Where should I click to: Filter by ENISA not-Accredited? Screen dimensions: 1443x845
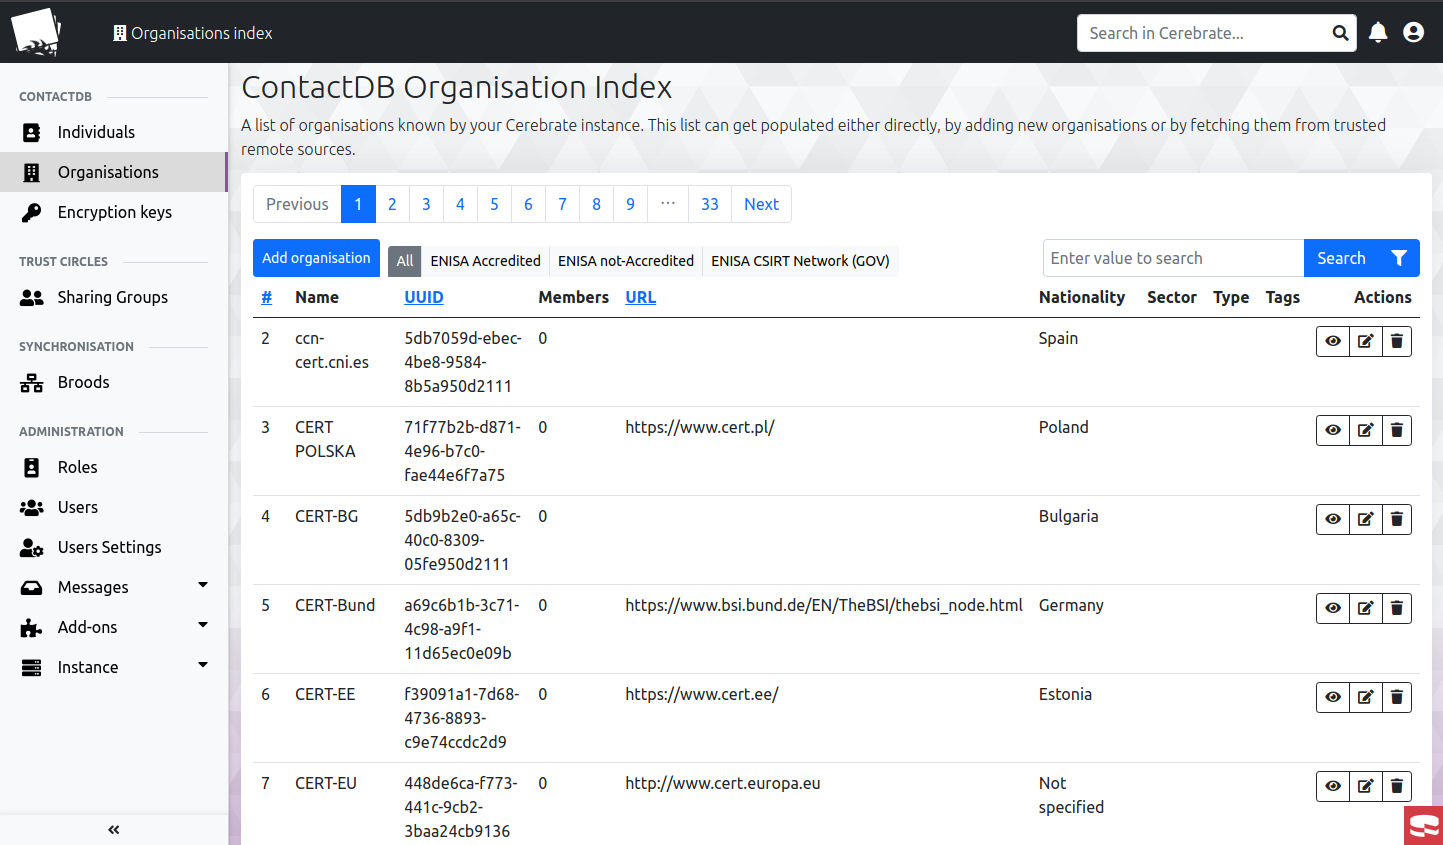tap(626, 261)
